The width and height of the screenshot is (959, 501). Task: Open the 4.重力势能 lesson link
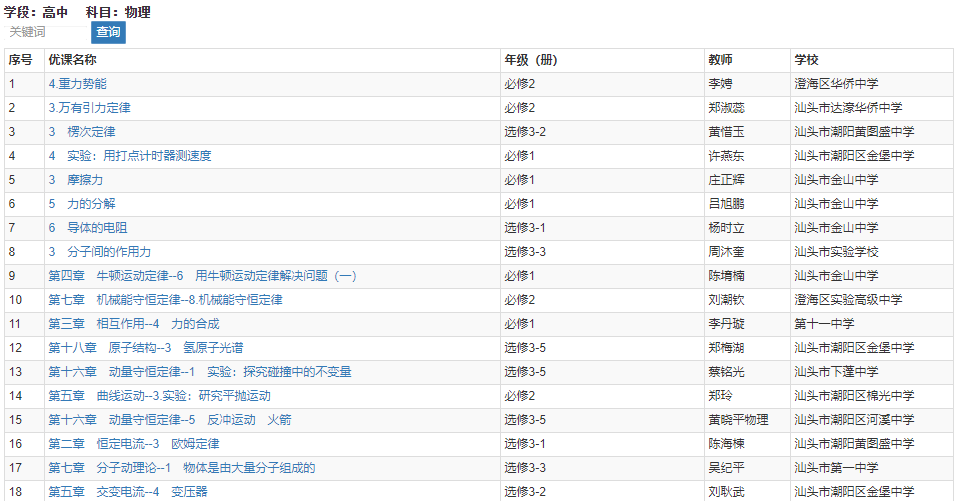(78, 84)
